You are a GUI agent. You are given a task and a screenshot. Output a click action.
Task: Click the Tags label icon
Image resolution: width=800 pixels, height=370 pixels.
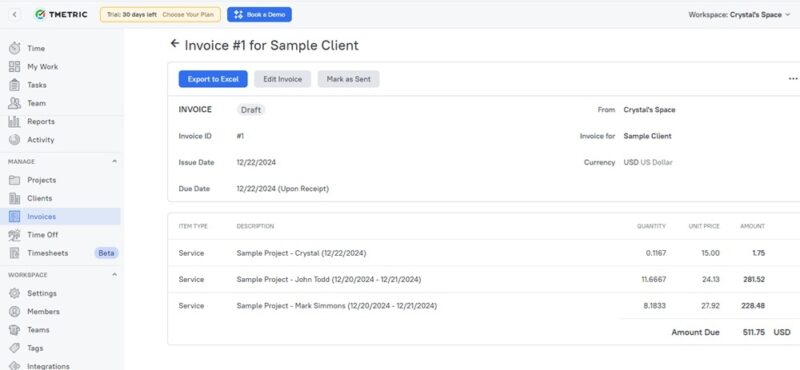point(14,348)
